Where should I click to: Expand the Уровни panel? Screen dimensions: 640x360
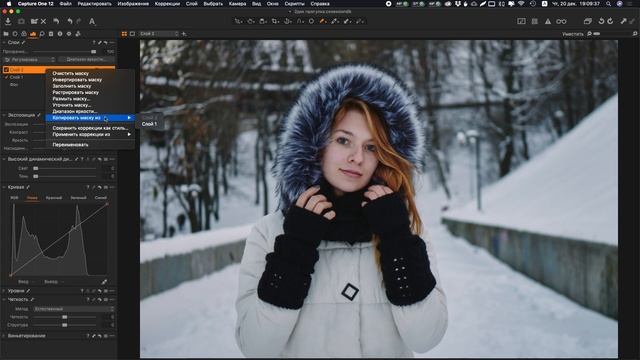(4, 291)
